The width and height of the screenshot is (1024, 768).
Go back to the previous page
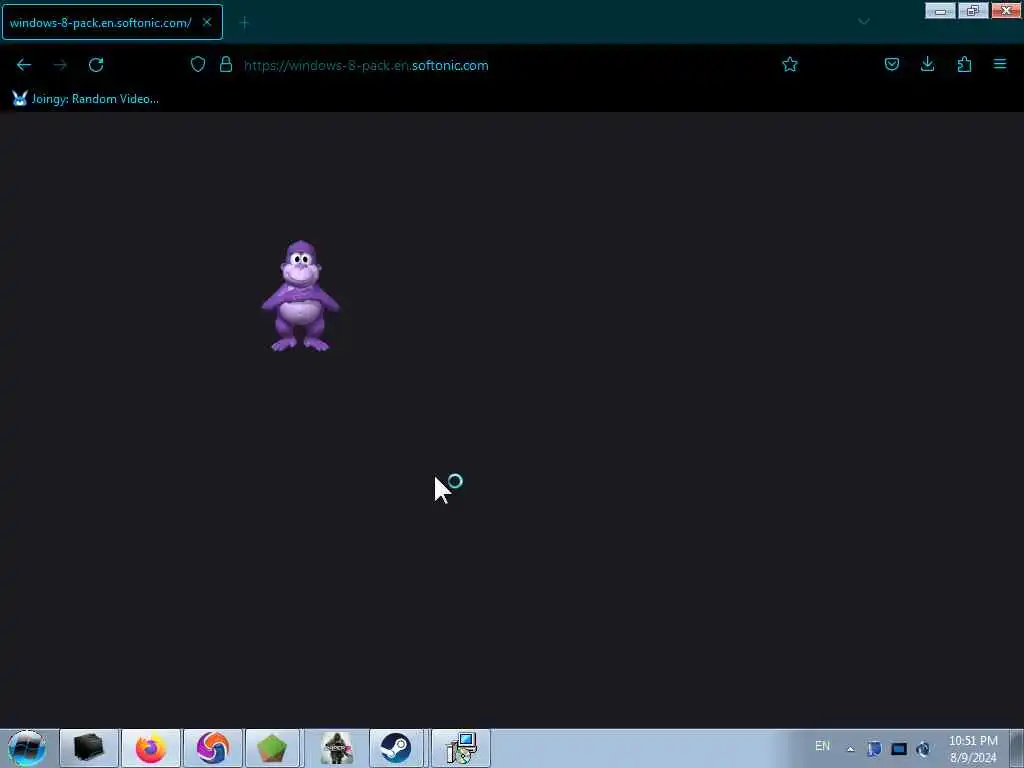[x=24, y=65]
